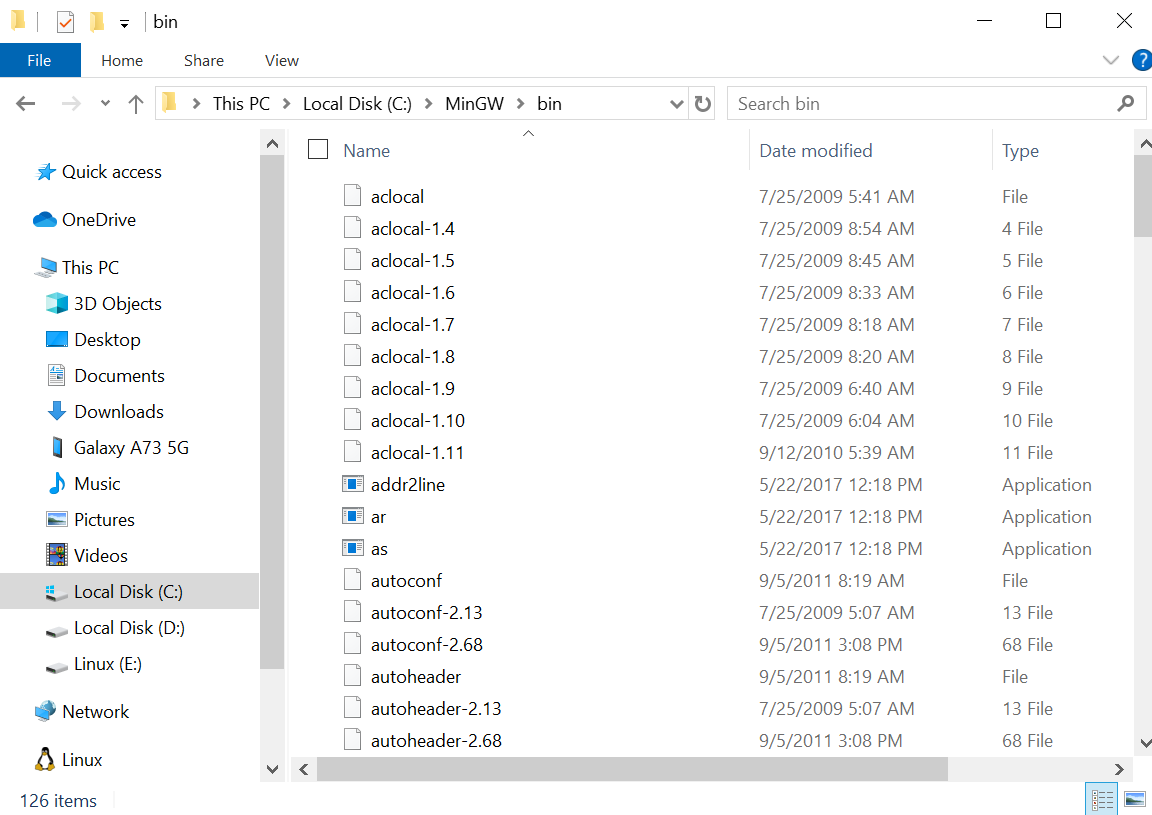Open the Recent locations dropdown
Viewport: 1152px width, 815px height.
coord(105,104)
